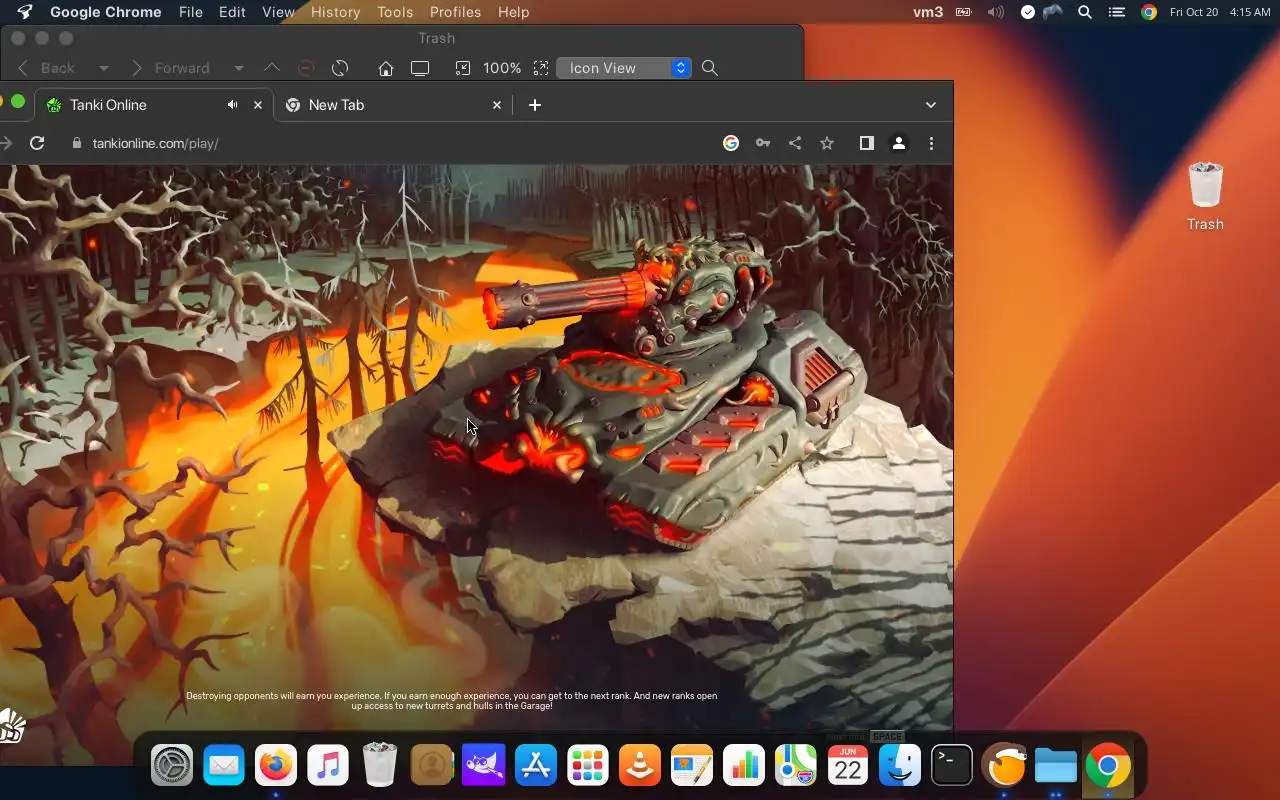The image size is (1280, 800).
Task: Launch VLC from the dock
Action: (x=640, y=767)
